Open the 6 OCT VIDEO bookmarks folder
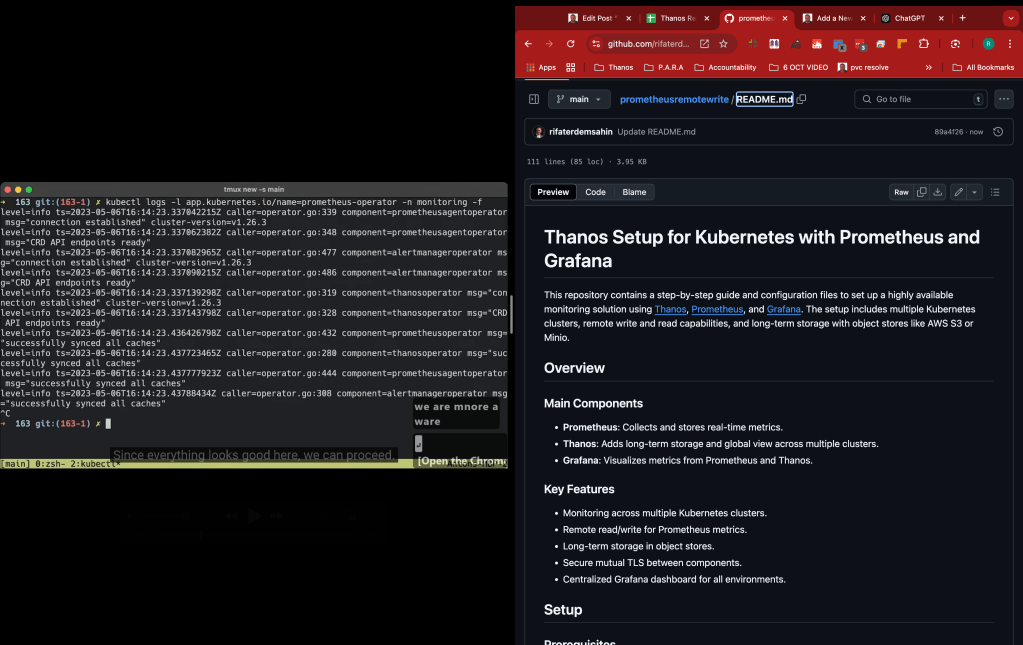The width and height of the screenshot is (1023, 645). point(799,67)
